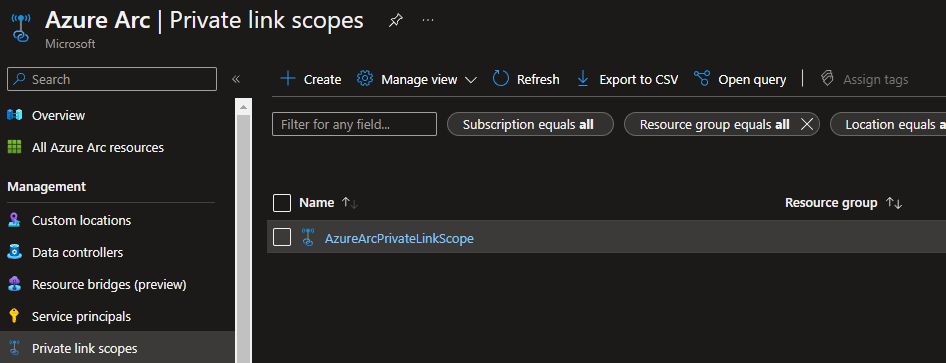The width and height of the screenshot is (946, 363).
Task: Click the Assign tags button
Action: point(864,79)
